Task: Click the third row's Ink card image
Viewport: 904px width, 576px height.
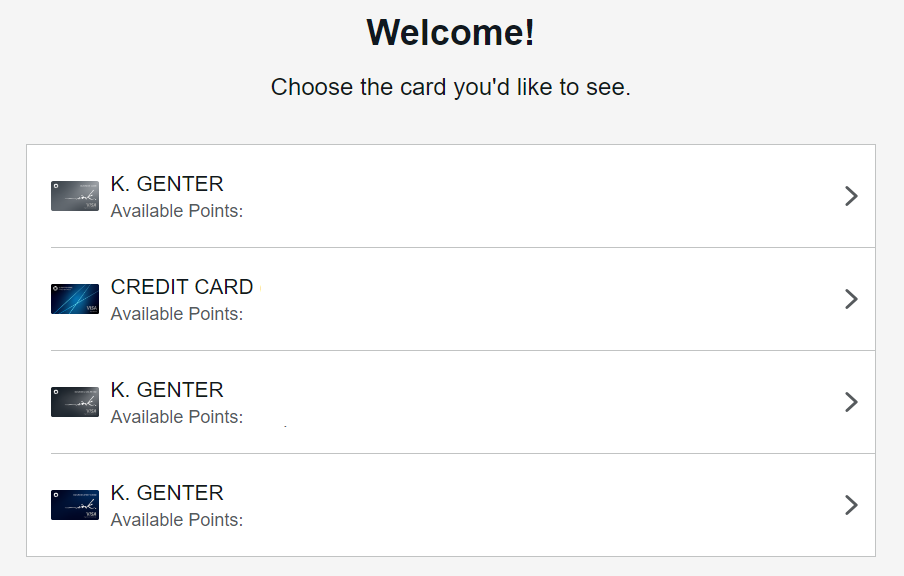Action: (74, 402)
